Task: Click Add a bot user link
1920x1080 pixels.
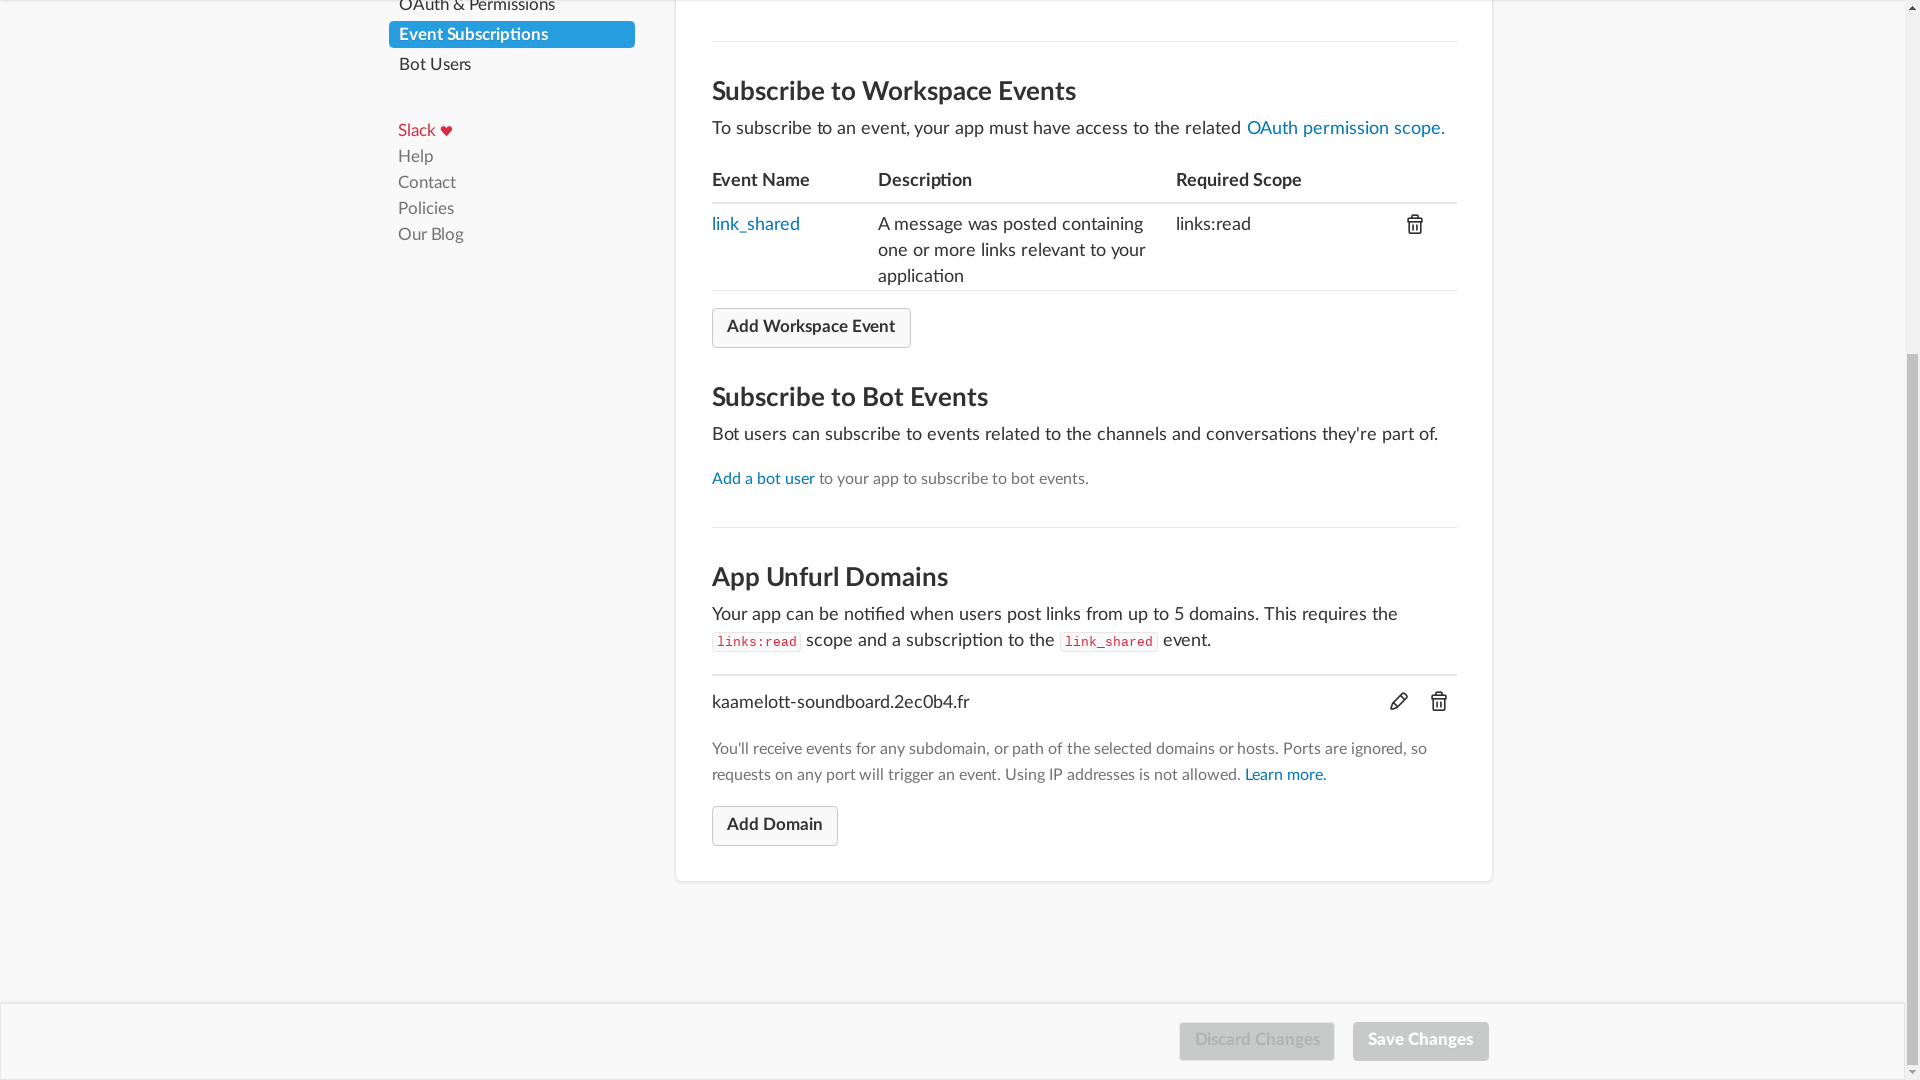Action: [x=762, y=479]
